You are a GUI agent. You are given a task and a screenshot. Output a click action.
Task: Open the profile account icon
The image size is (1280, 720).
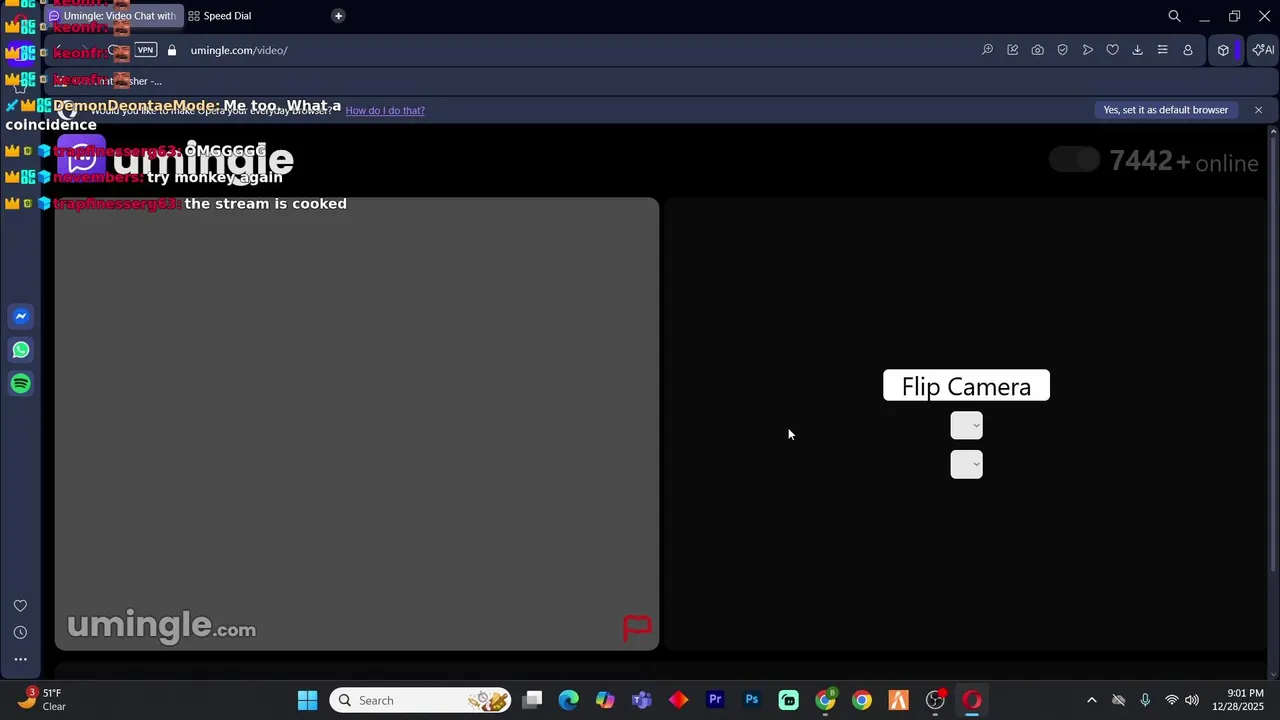coord(1187,50)
